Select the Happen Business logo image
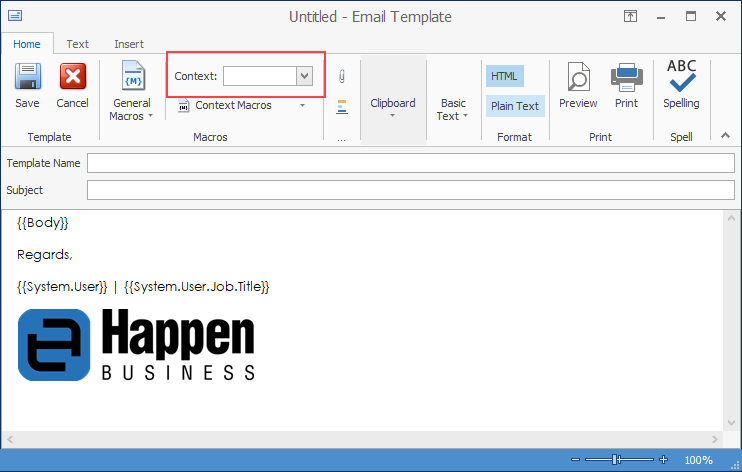The image size is (742, 472). coord(136,345)
